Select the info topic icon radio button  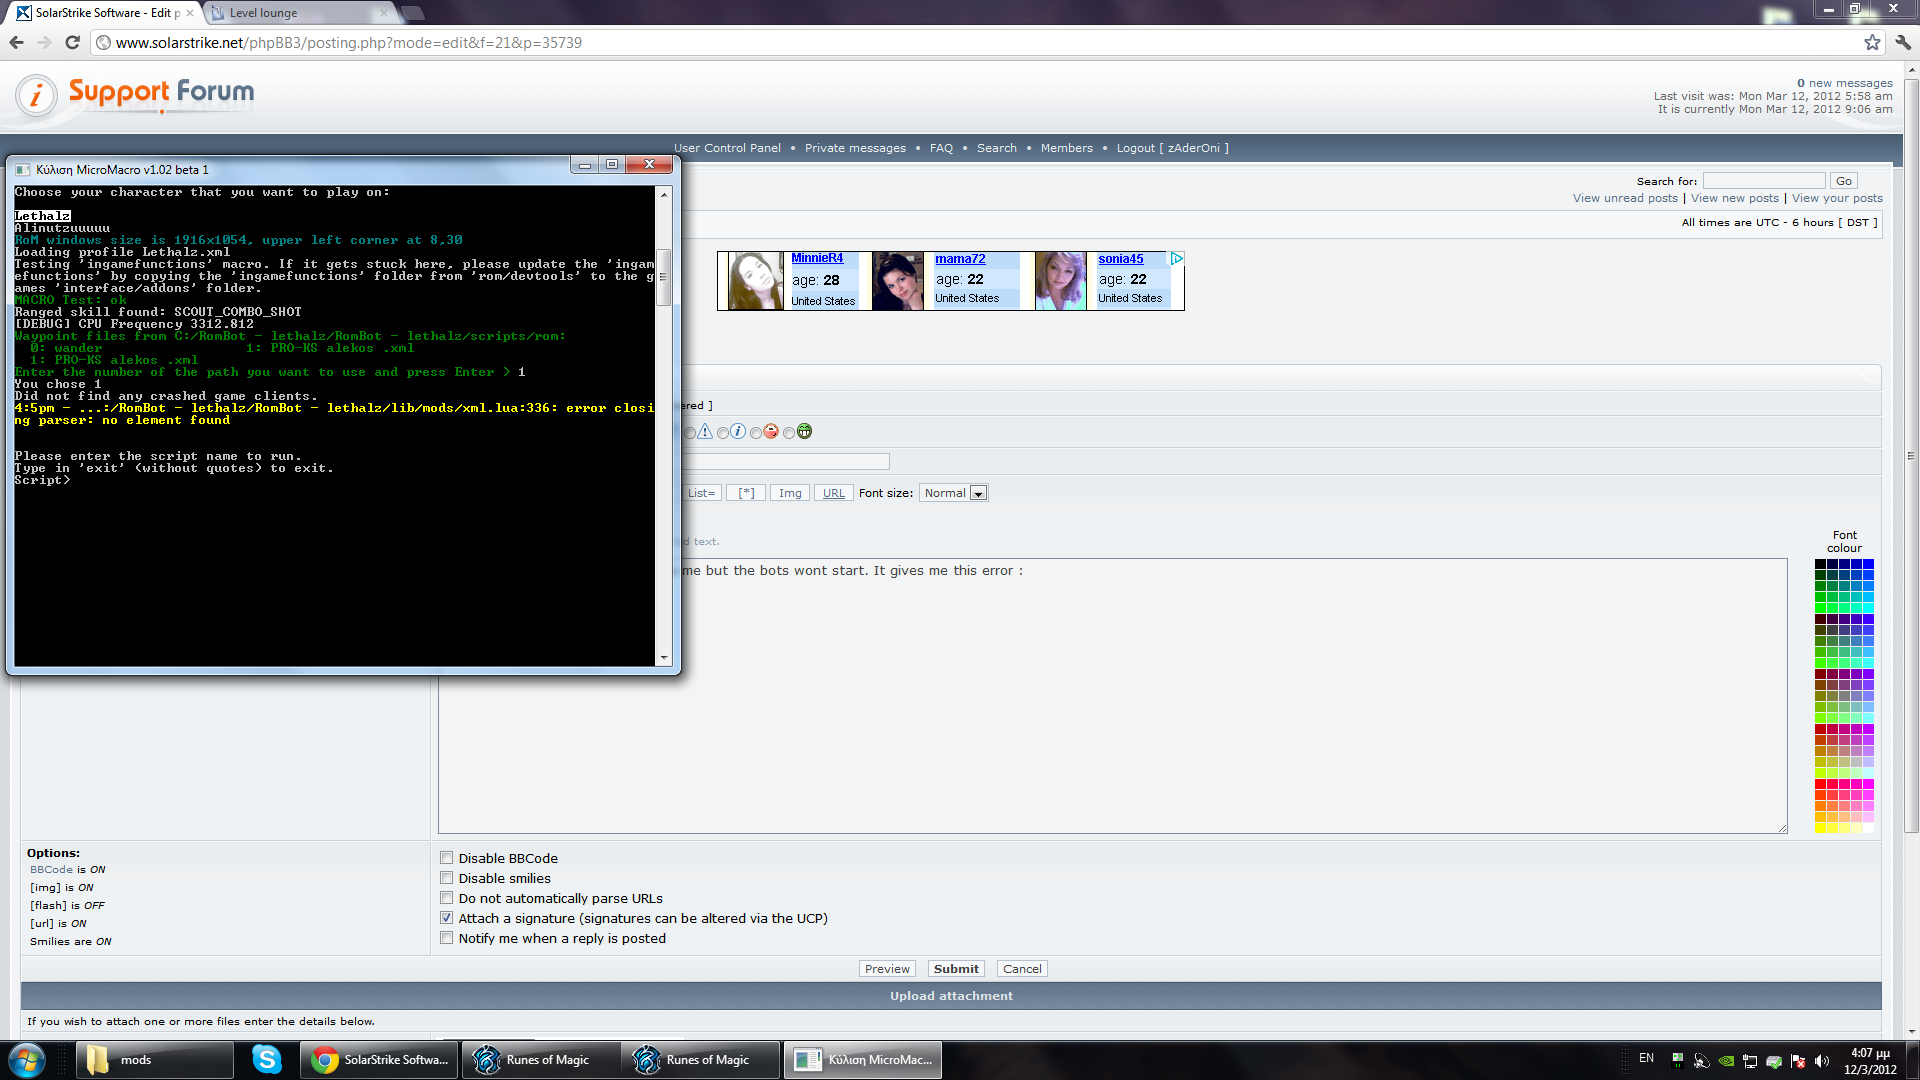pos(723,433)
